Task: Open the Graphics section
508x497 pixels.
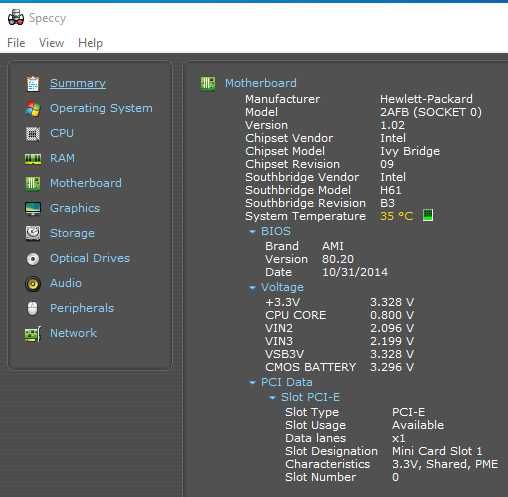Action: point(75,208)
